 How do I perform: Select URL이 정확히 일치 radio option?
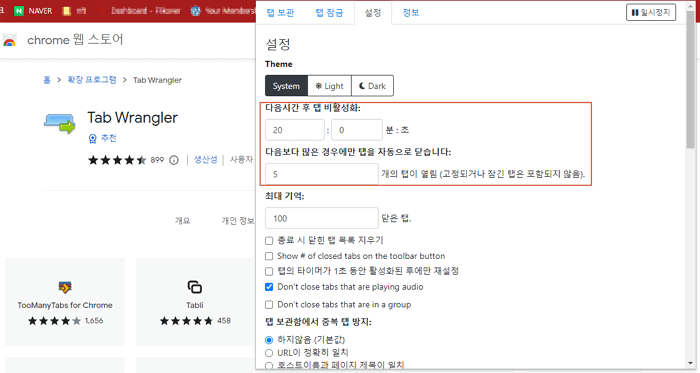pyautogui.click(x=269, y=353)
